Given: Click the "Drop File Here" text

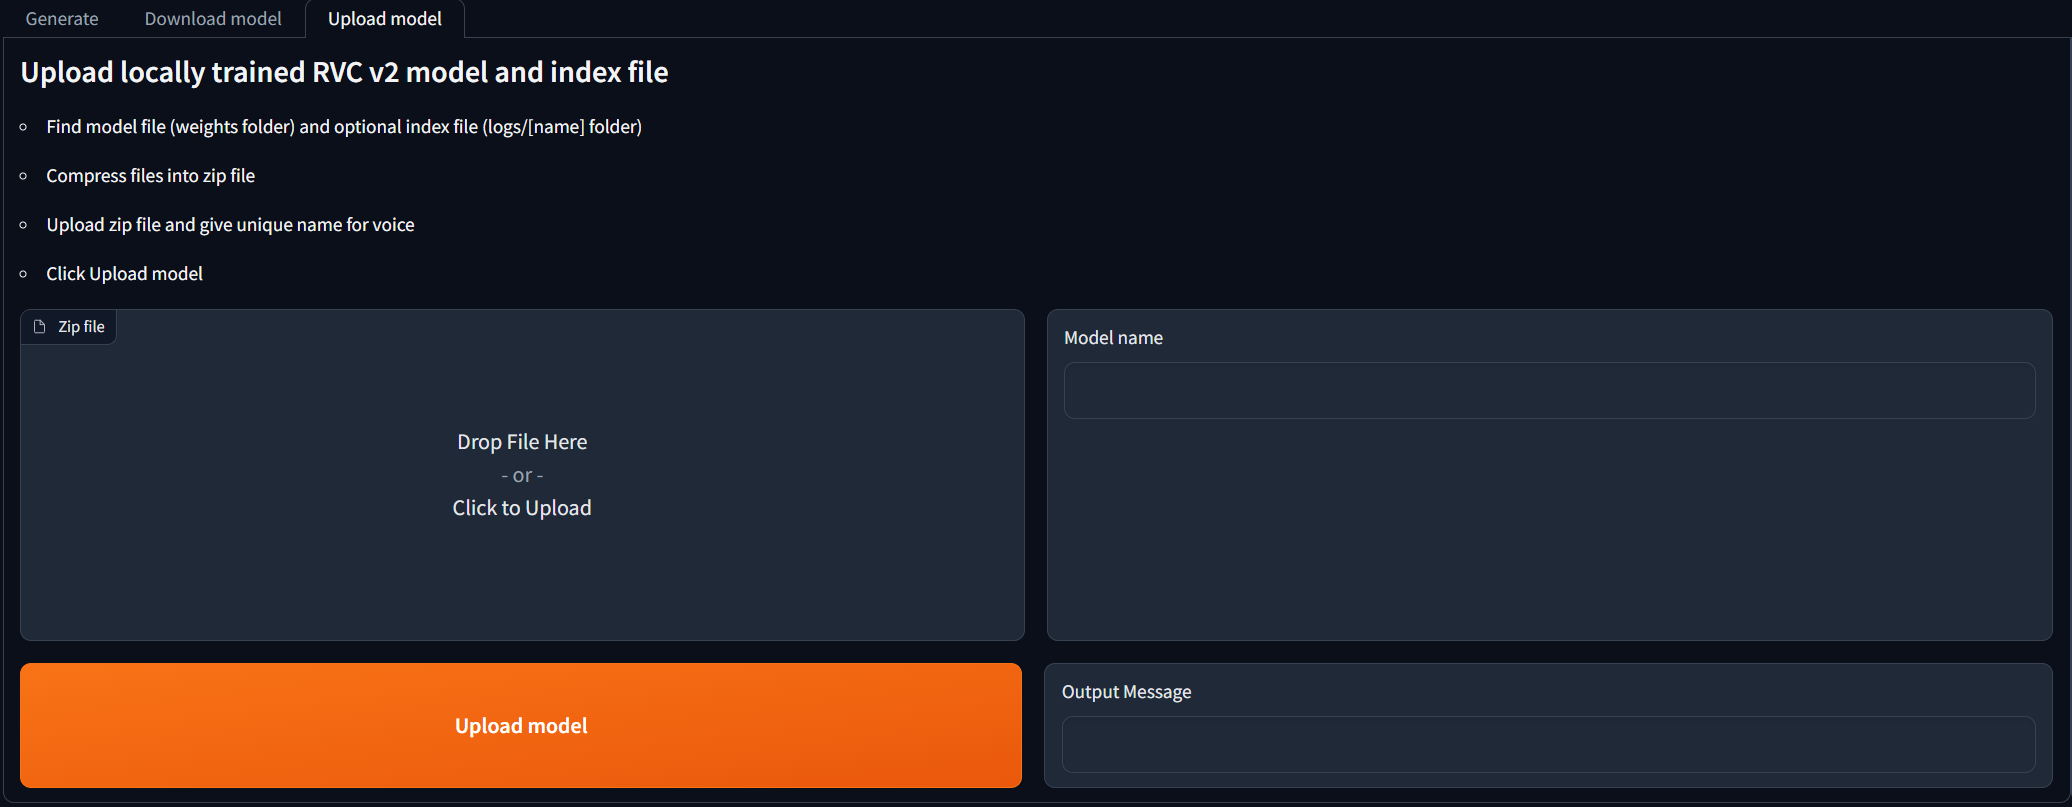Looking at the screenshot, I should click(522, 442).
